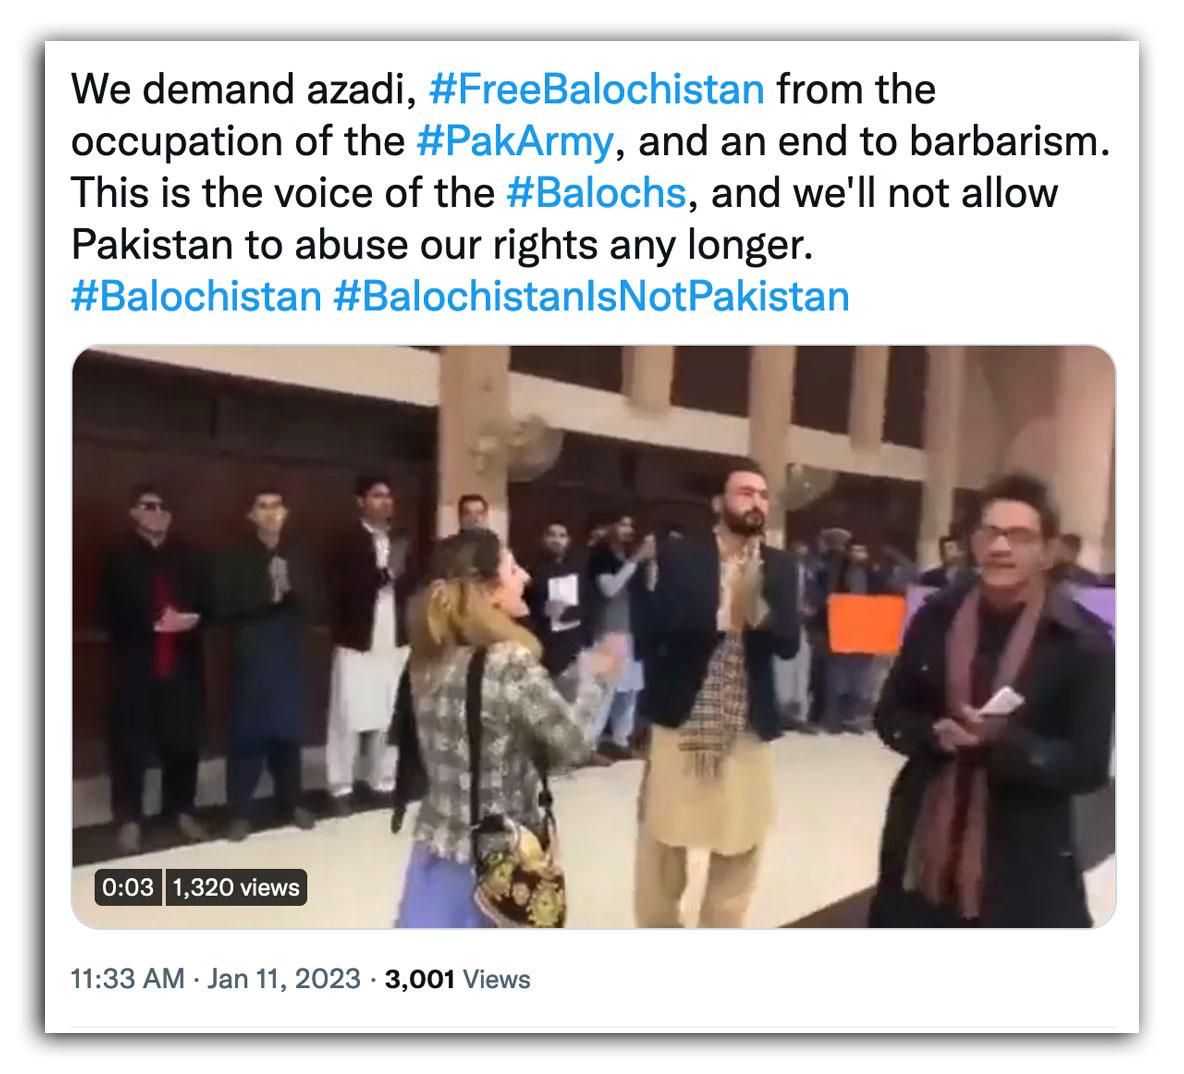View the 3,001 Views tweet analytics

click(x=458, y=979)
